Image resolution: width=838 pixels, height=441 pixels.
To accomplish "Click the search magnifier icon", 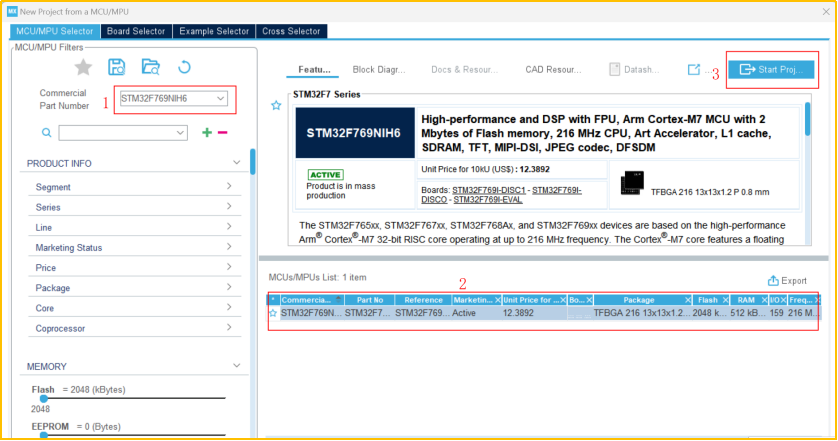I will (46, 132).
